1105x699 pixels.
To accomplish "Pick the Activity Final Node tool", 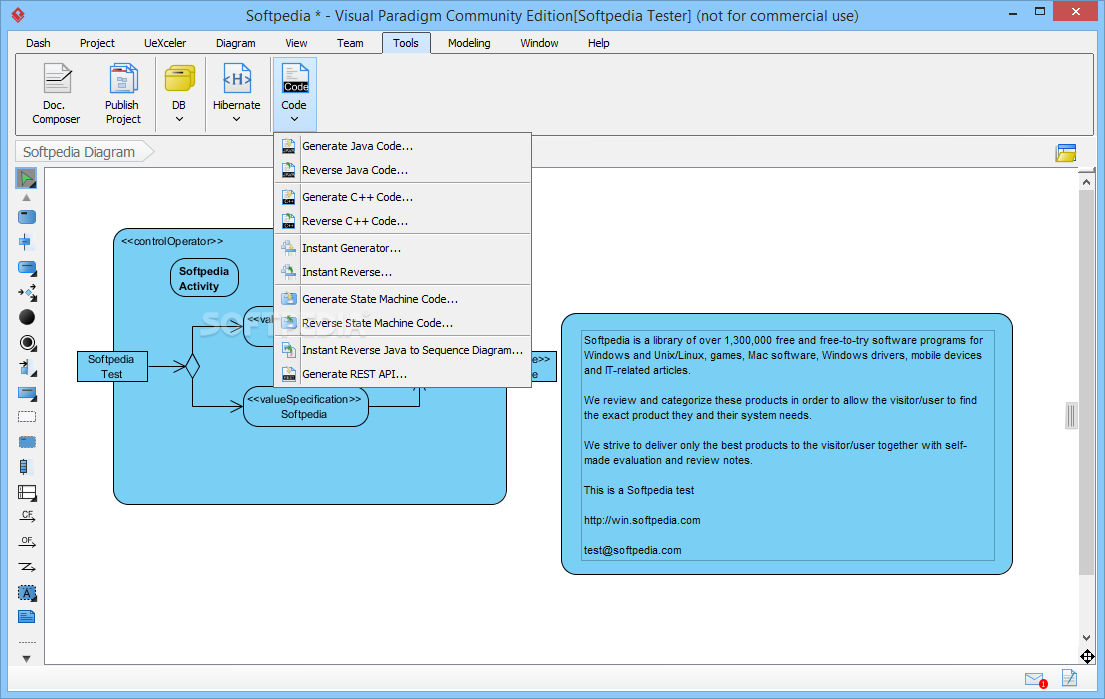I will pos(27,343).
